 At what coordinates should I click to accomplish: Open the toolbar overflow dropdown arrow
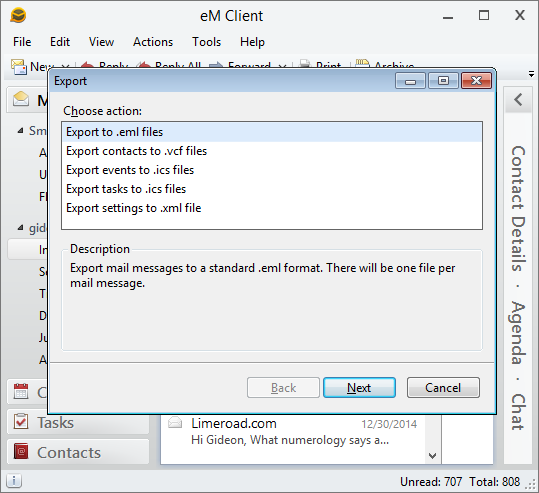click(x=531, y=74)
